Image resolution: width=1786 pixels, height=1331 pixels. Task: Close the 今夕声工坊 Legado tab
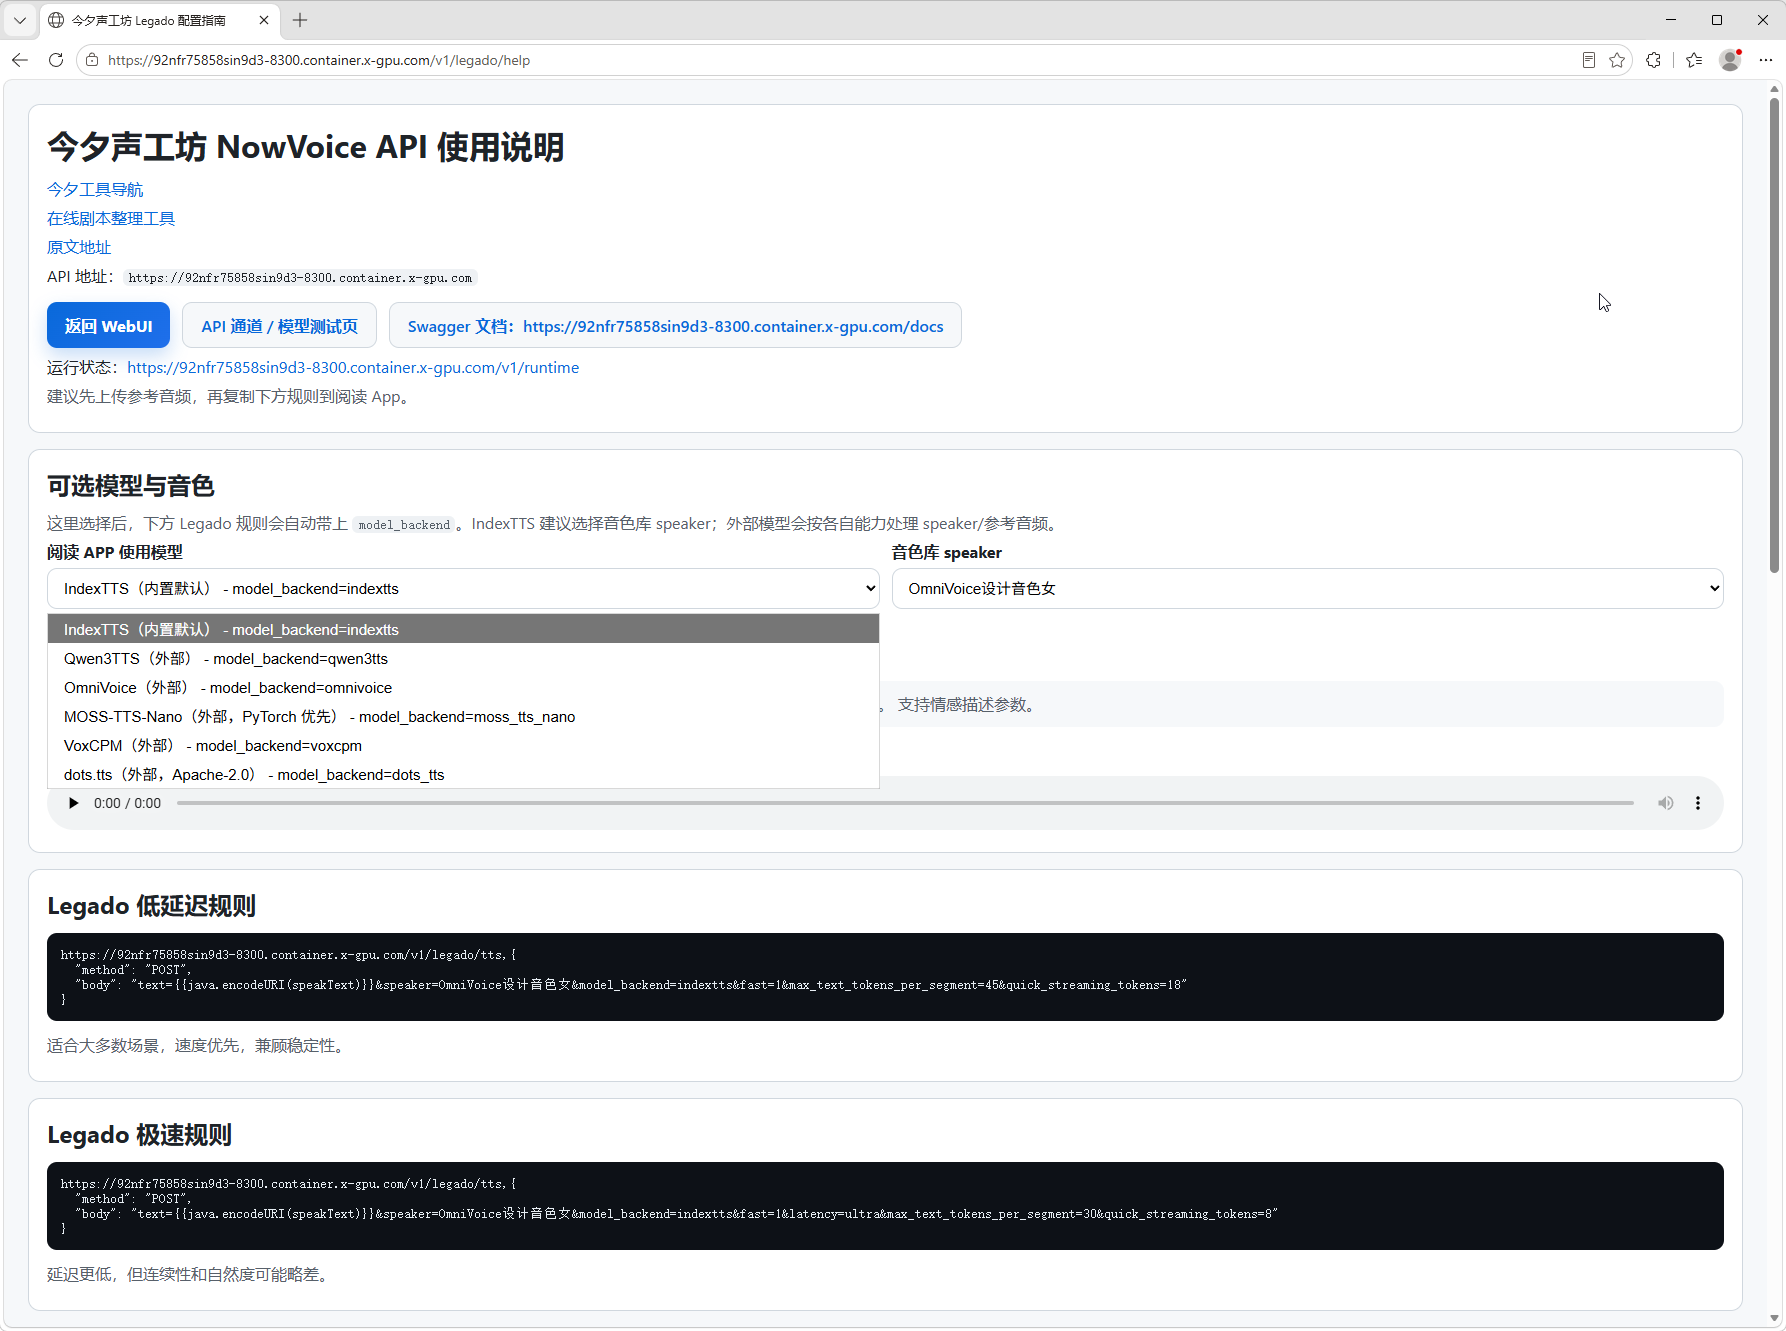tap(264, 20)
